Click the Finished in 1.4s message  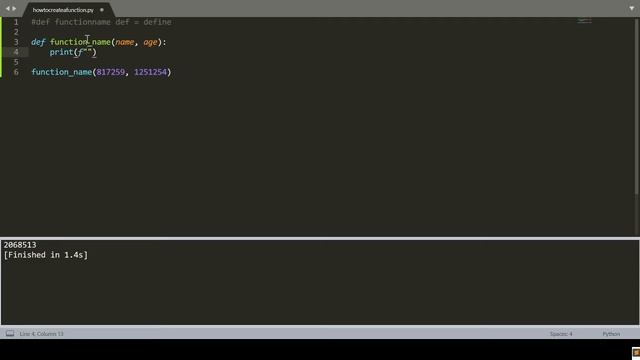46,255
